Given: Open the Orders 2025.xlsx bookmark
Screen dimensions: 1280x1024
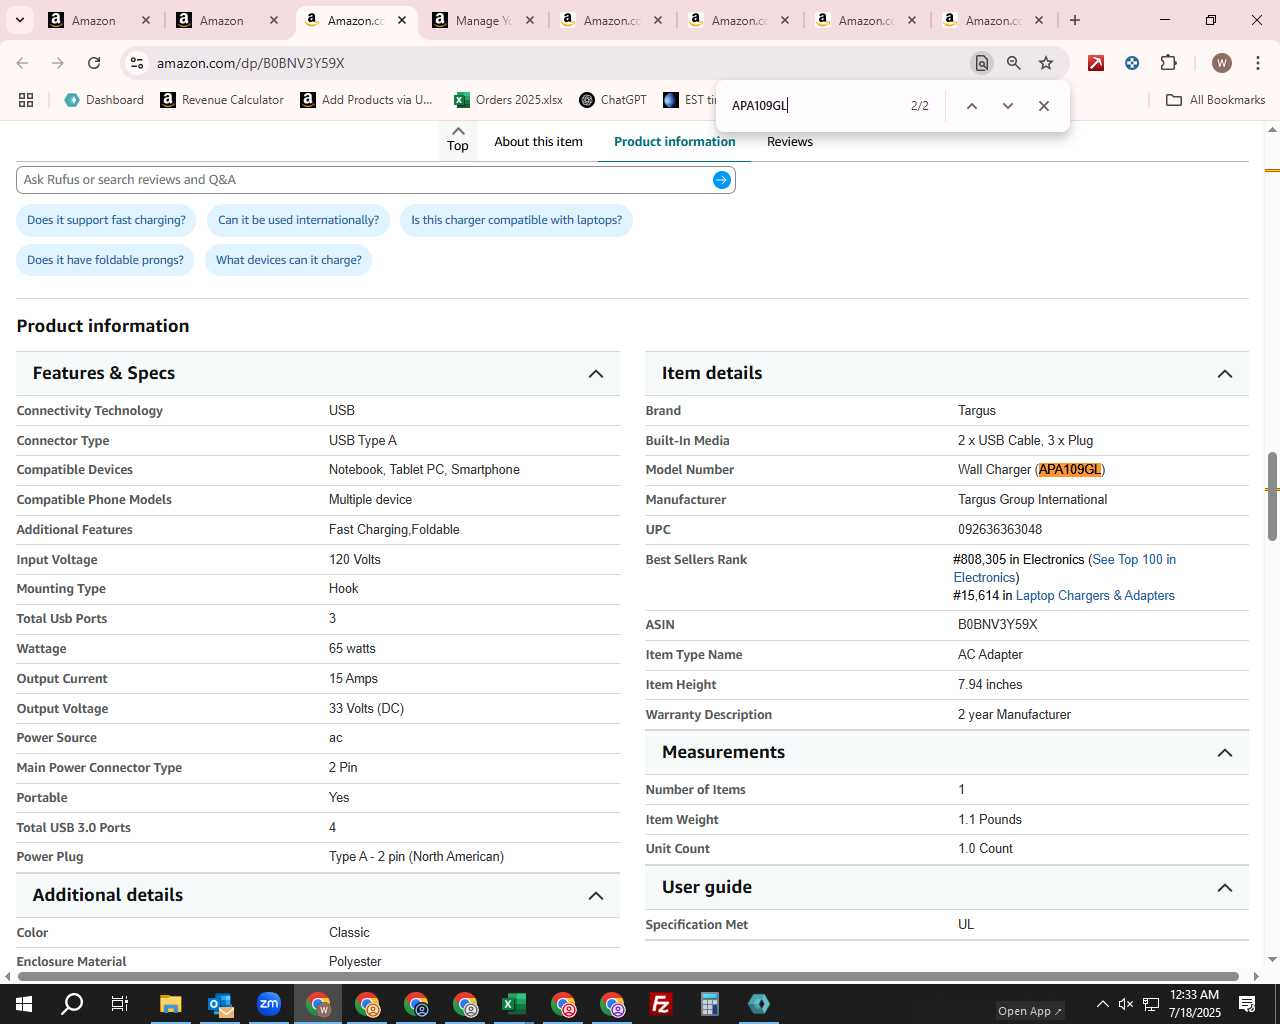Looking at the screenshot, I should coord(508,100).
